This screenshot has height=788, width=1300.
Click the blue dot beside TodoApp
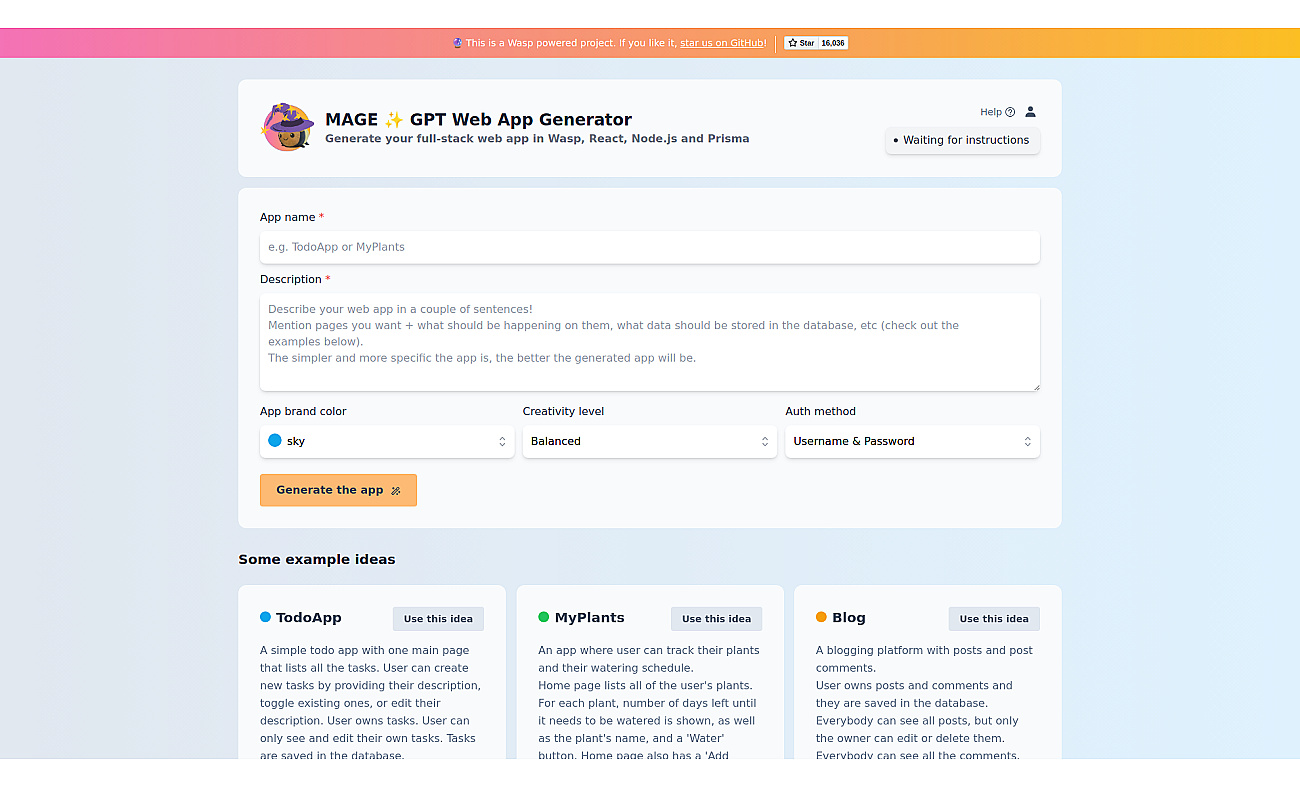click(x=265, y=617)
